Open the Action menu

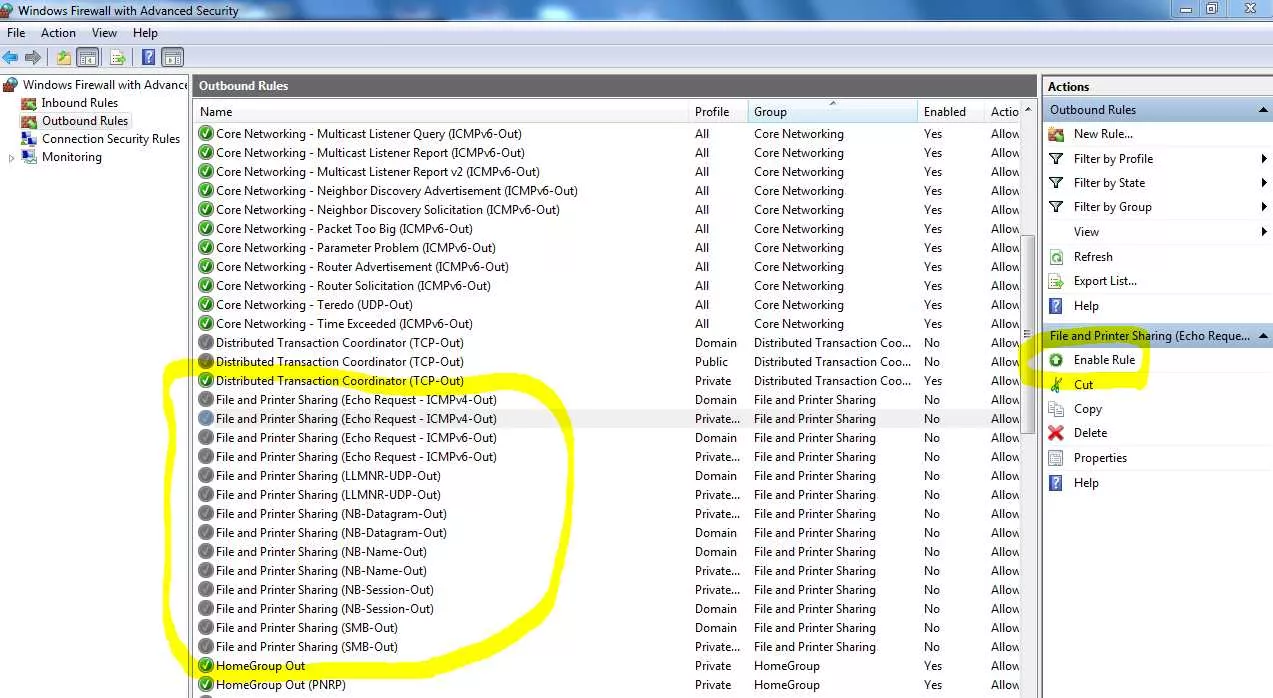[x=59, y=33]
